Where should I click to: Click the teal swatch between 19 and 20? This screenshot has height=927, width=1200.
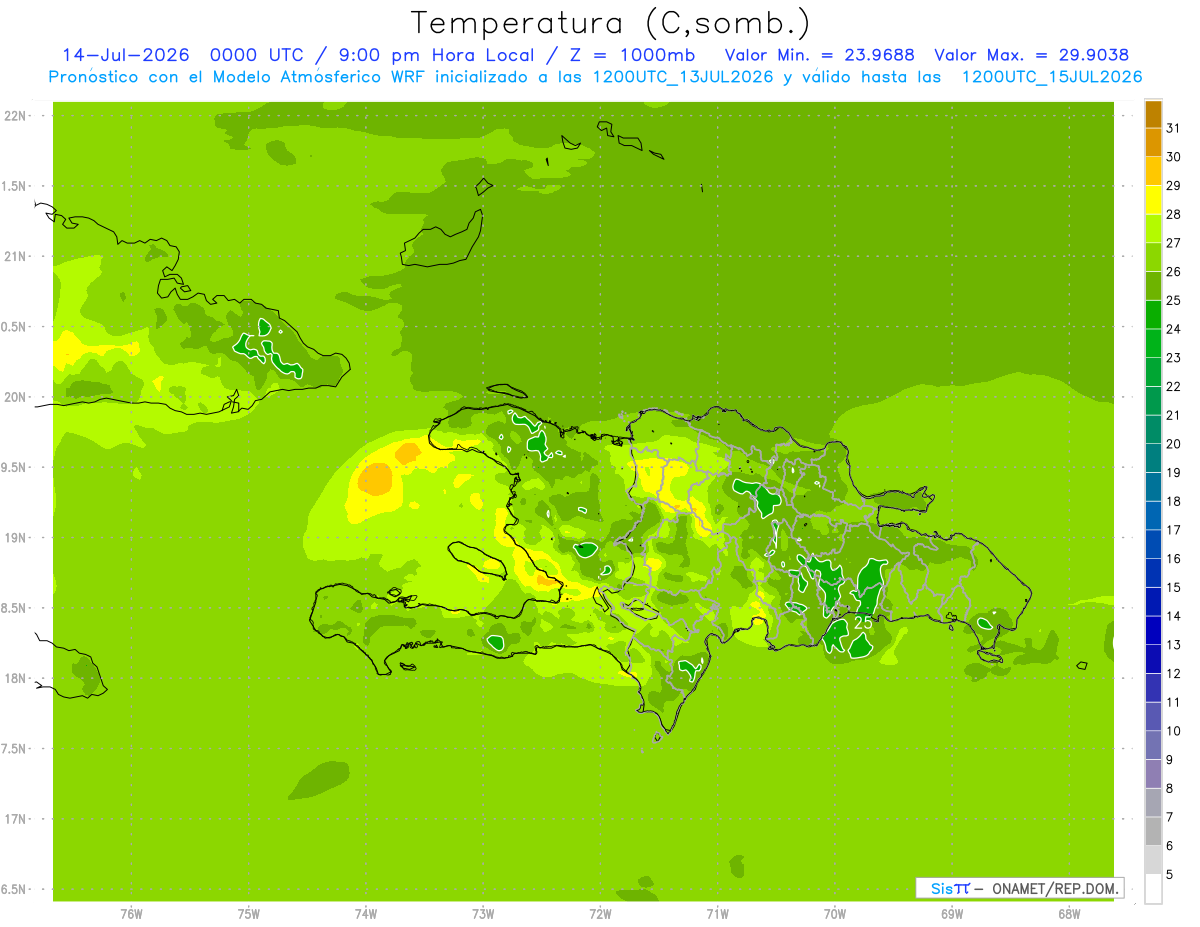pos(1153,459)
